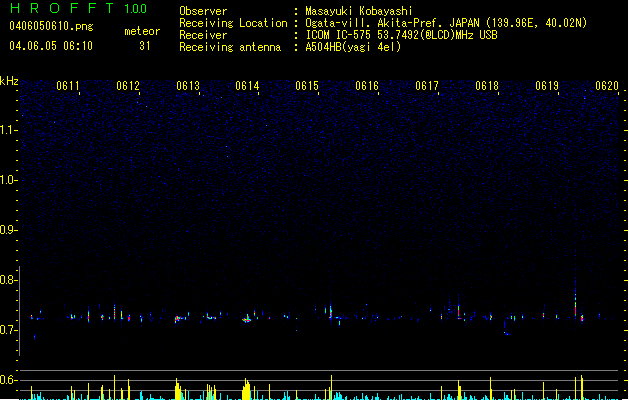Click the 0613 time marker
The width and height of the screenshot is (629, 400).
188,86
